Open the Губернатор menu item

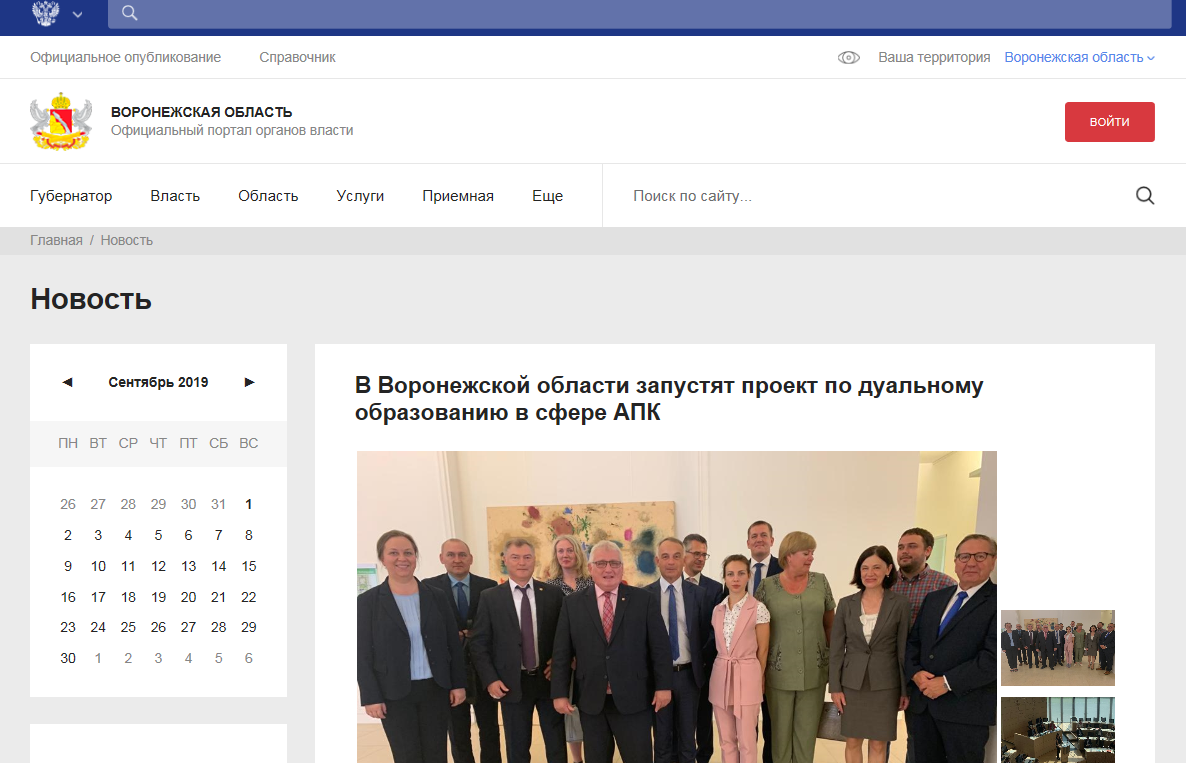pyautogui.click(x=71, y=196)
